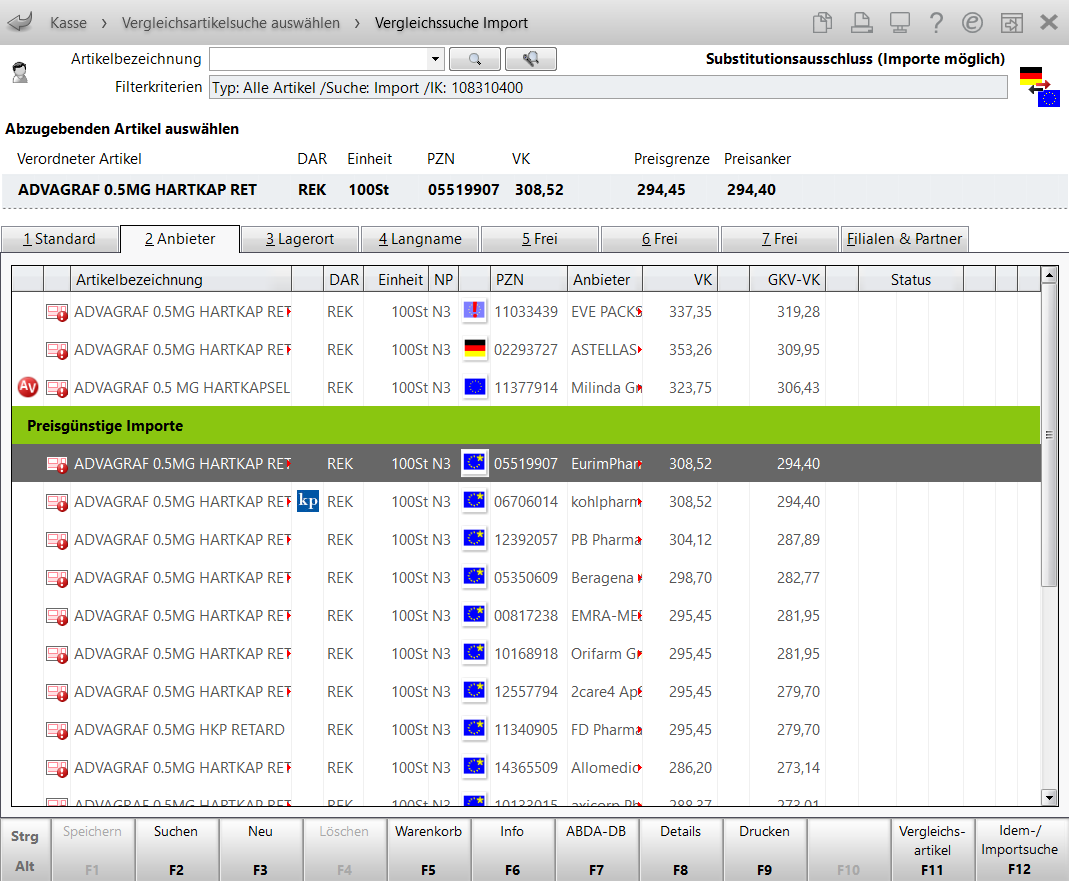Viewport: 1069px width, 881px height.
Task: Click the printer icon in title bar
Action: coord(861,23)
